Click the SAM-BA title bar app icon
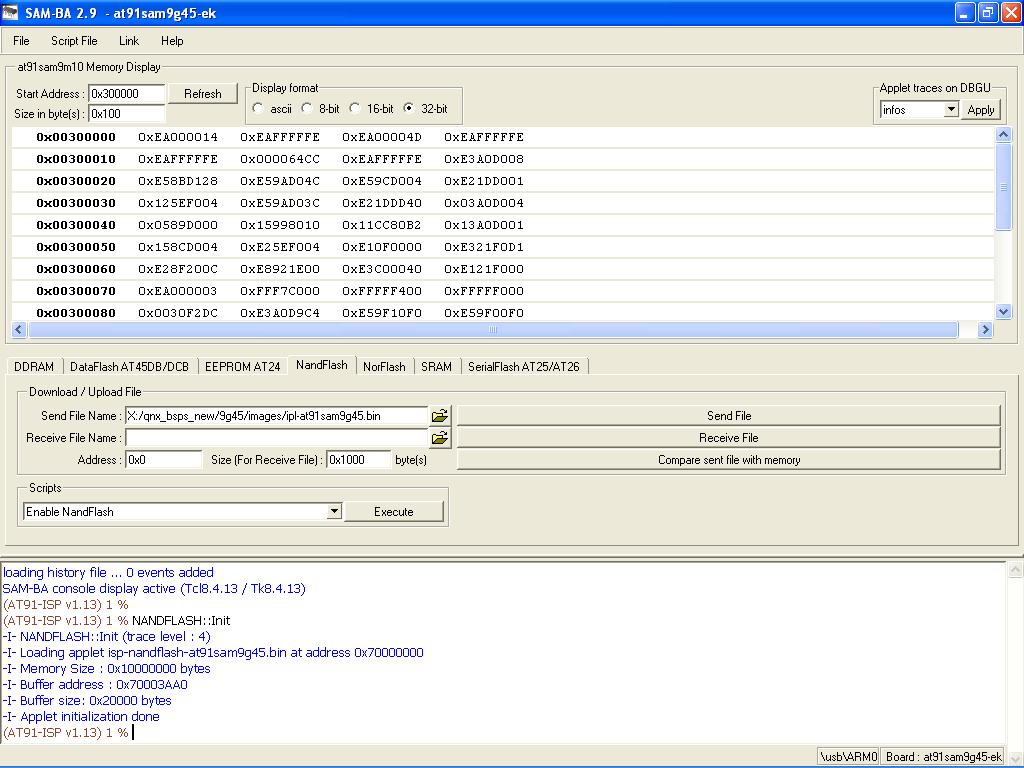This screenshot has width=1024, height=768. [11, 13]
